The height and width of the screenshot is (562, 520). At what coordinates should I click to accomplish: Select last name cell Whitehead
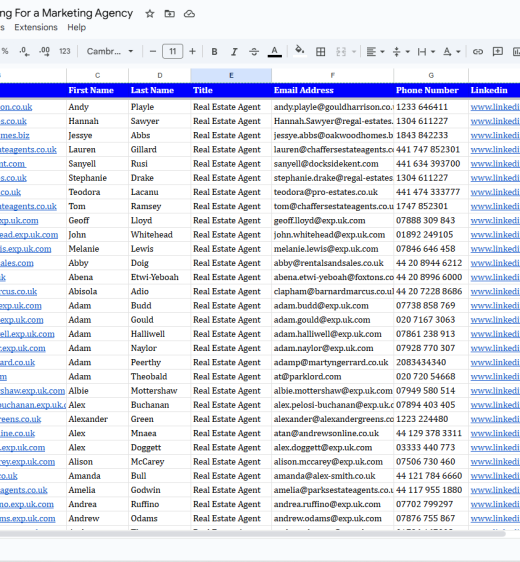pos(159,235)
